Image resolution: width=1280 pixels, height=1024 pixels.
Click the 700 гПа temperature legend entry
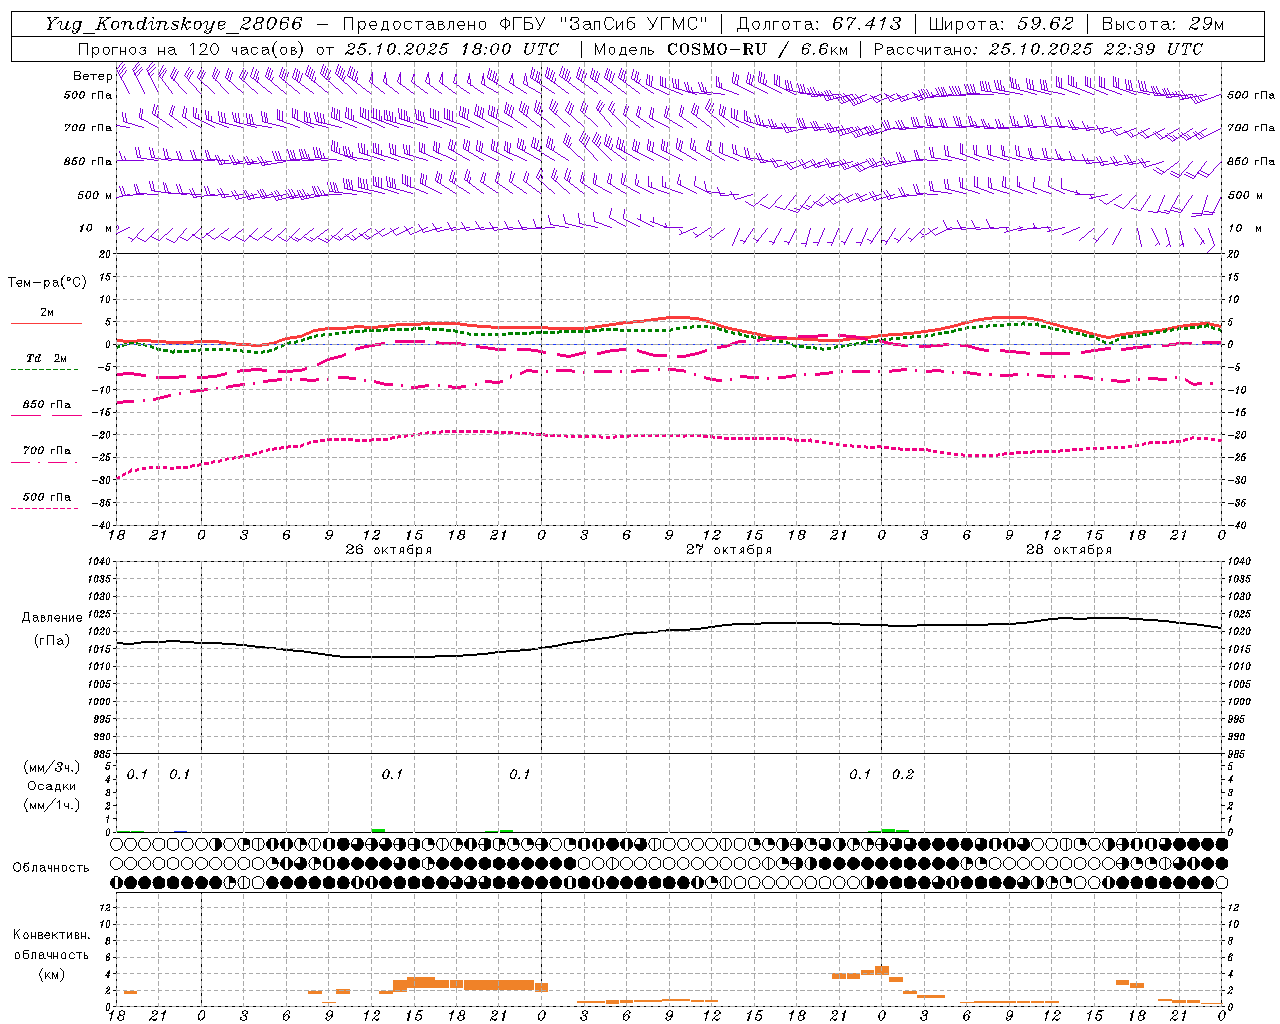[x=46, y=451]
